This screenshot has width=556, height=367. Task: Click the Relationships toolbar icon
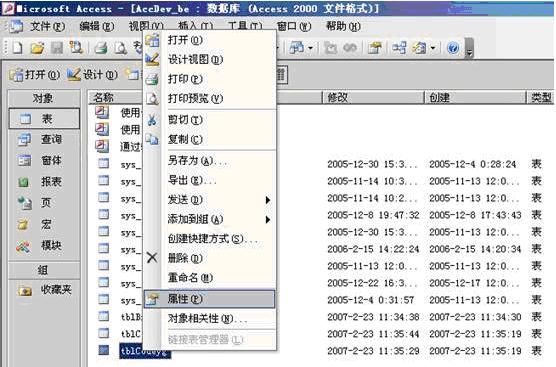tap(399, 48)
